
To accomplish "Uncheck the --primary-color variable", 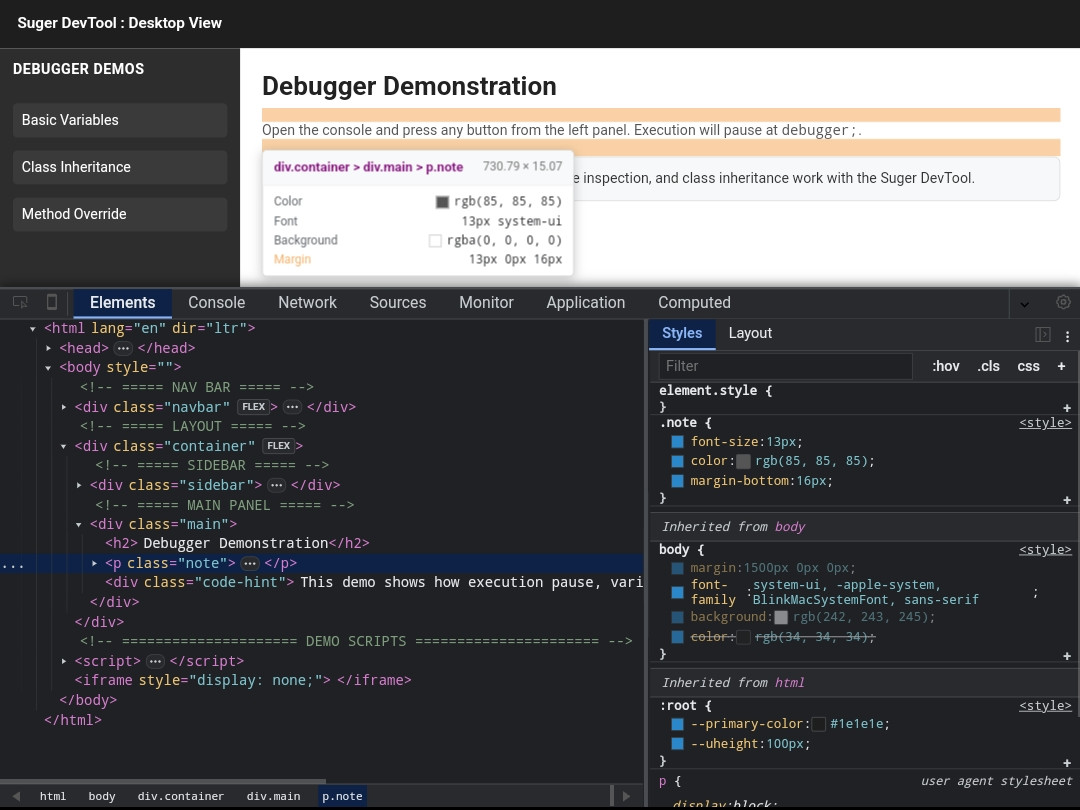I will [677, 724].
